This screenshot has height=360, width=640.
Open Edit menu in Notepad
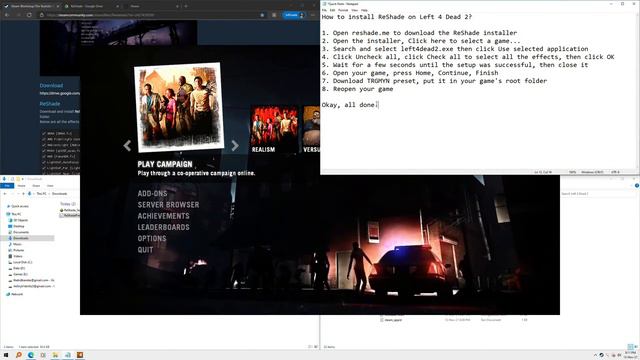(x=333, y=10)
